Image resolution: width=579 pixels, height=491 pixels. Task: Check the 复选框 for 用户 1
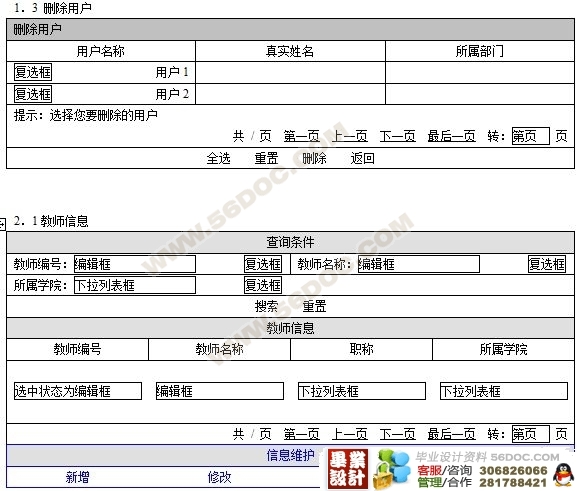click(33, 72)
